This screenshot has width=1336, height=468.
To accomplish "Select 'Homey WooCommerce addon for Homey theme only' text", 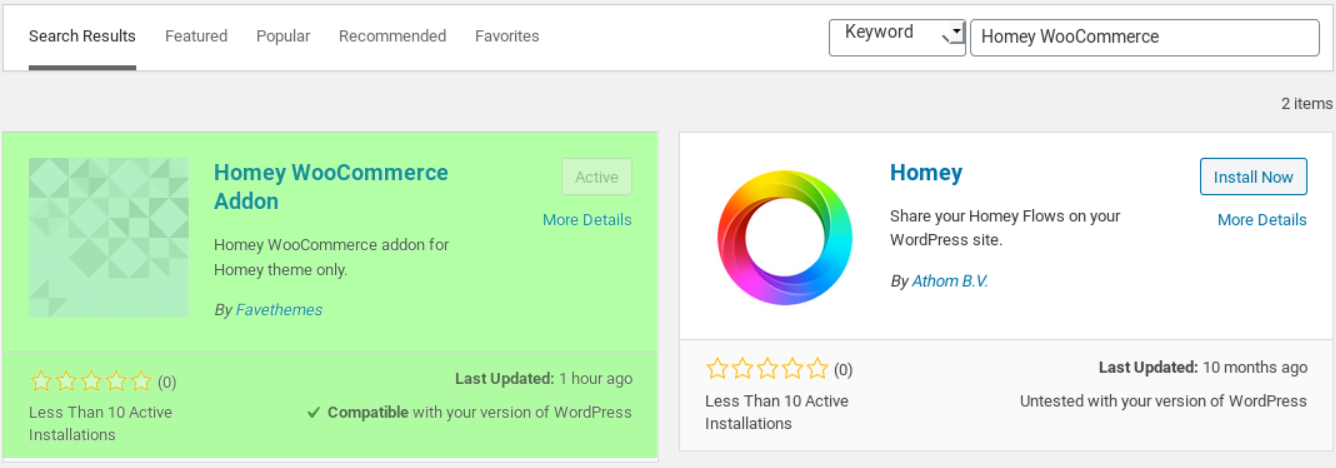I will tap(331, 257).
